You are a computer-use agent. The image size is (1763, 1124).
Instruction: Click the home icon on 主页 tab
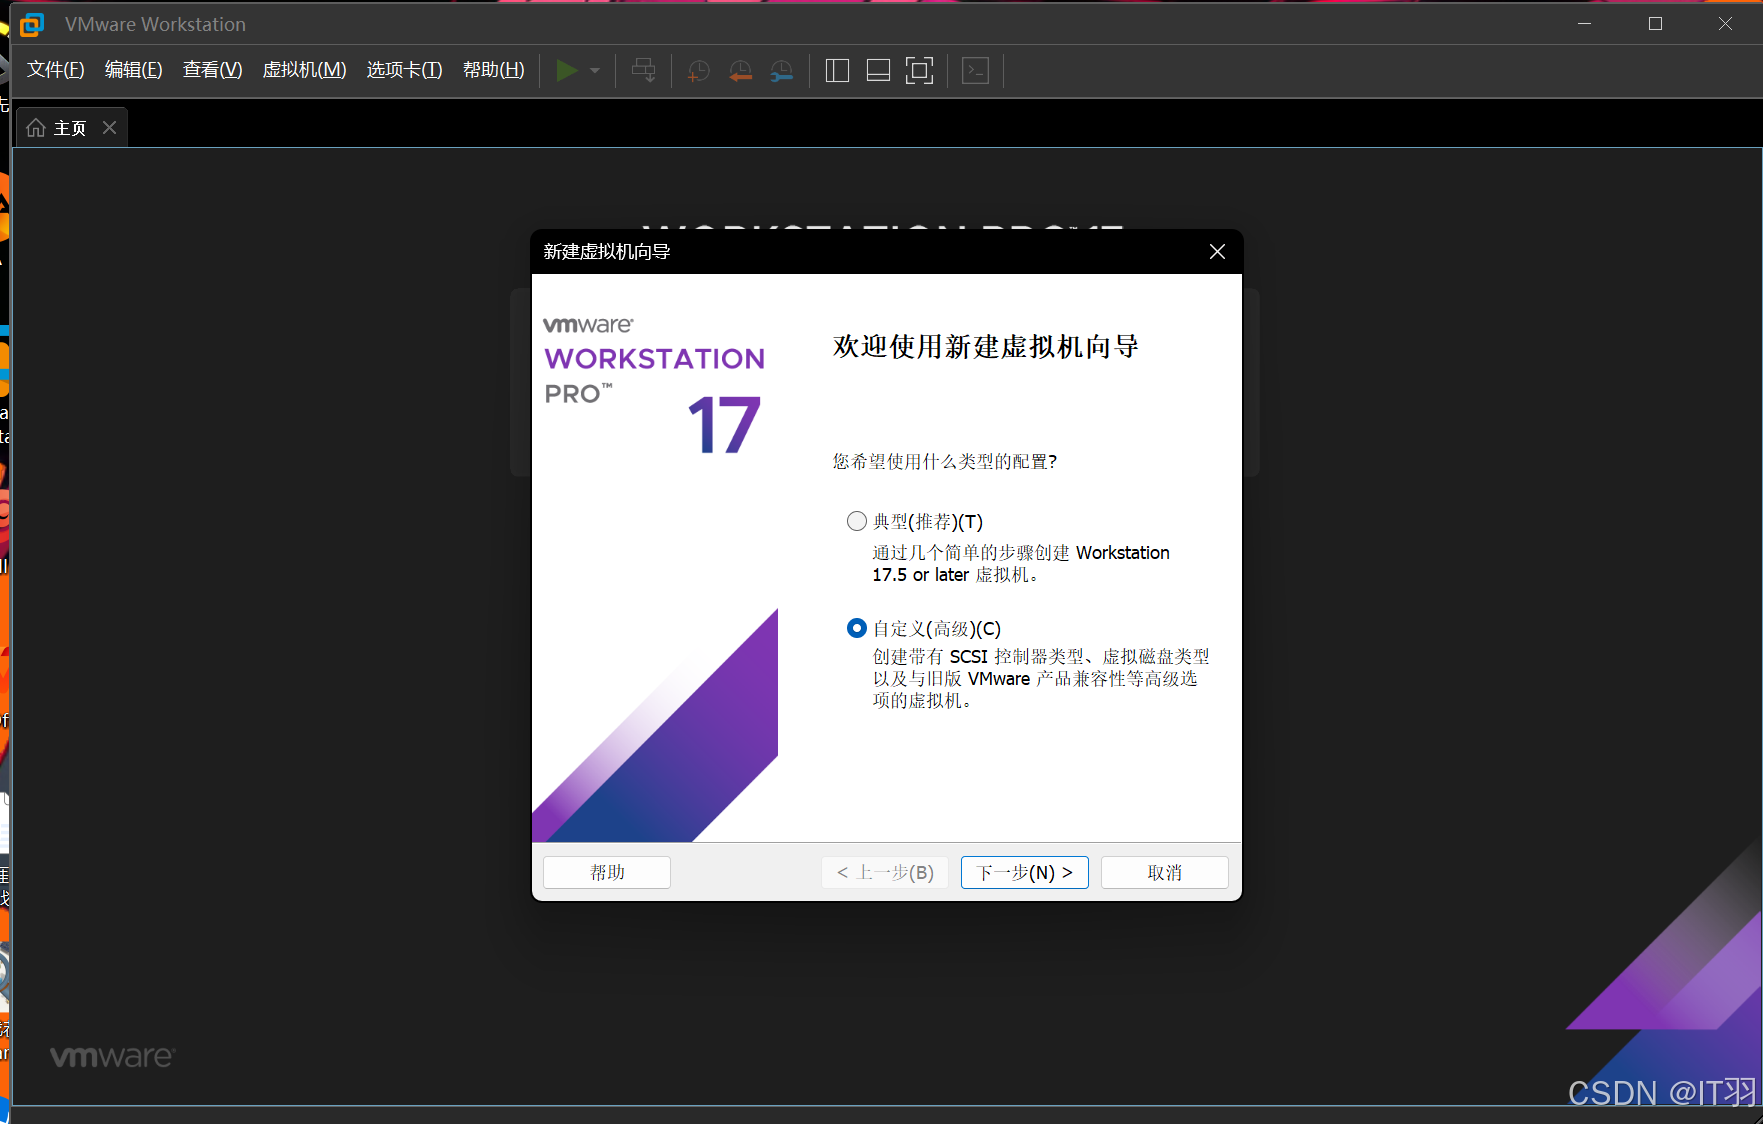click(x=36, y=128)
